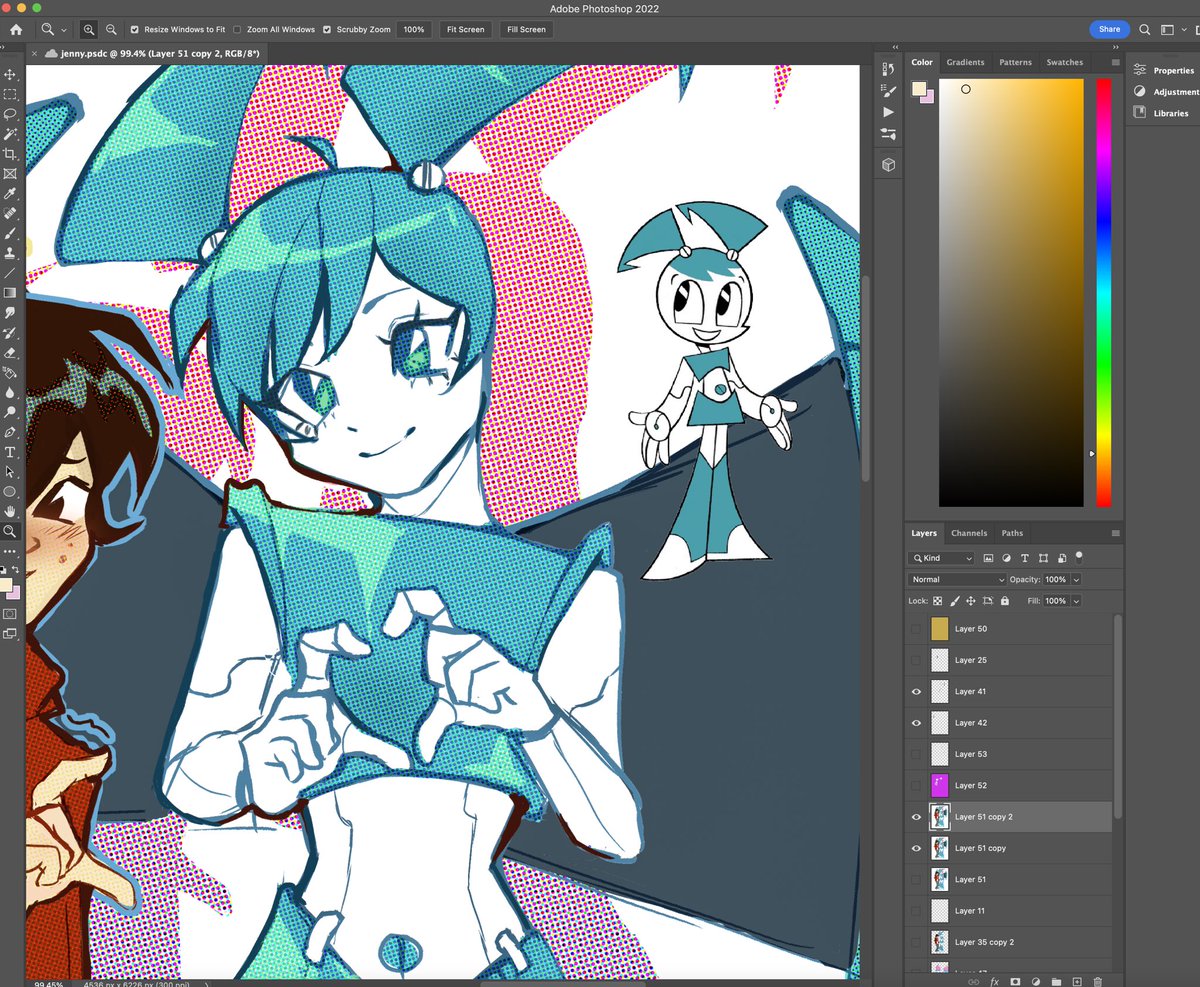Click the Home icon in options bar
The height and width of the screenshot is (987, 1200).
tap(16, 30)
